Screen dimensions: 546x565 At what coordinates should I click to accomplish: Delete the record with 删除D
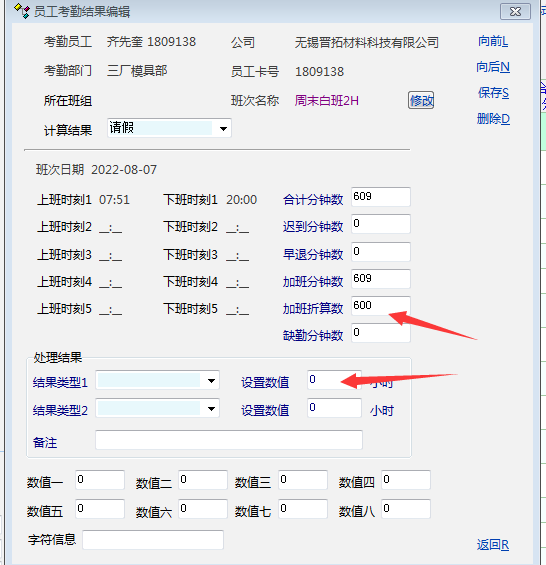coord(493,119)
